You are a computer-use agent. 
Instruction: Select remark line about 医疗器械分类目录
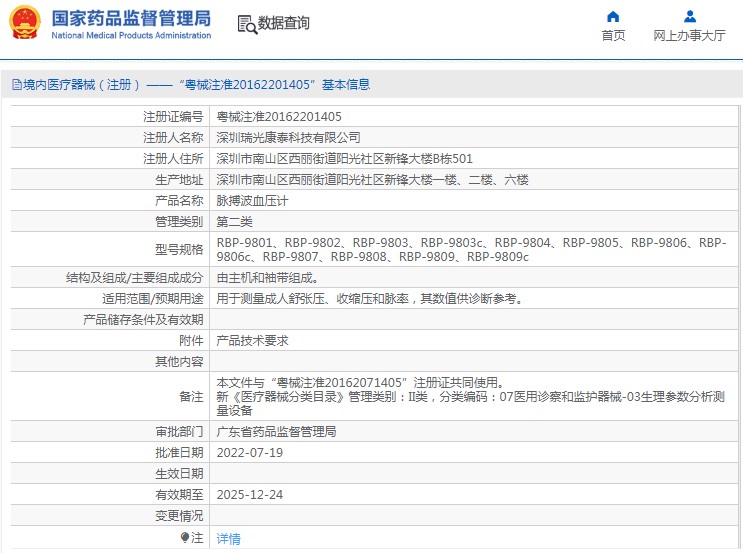coord(471,403)
